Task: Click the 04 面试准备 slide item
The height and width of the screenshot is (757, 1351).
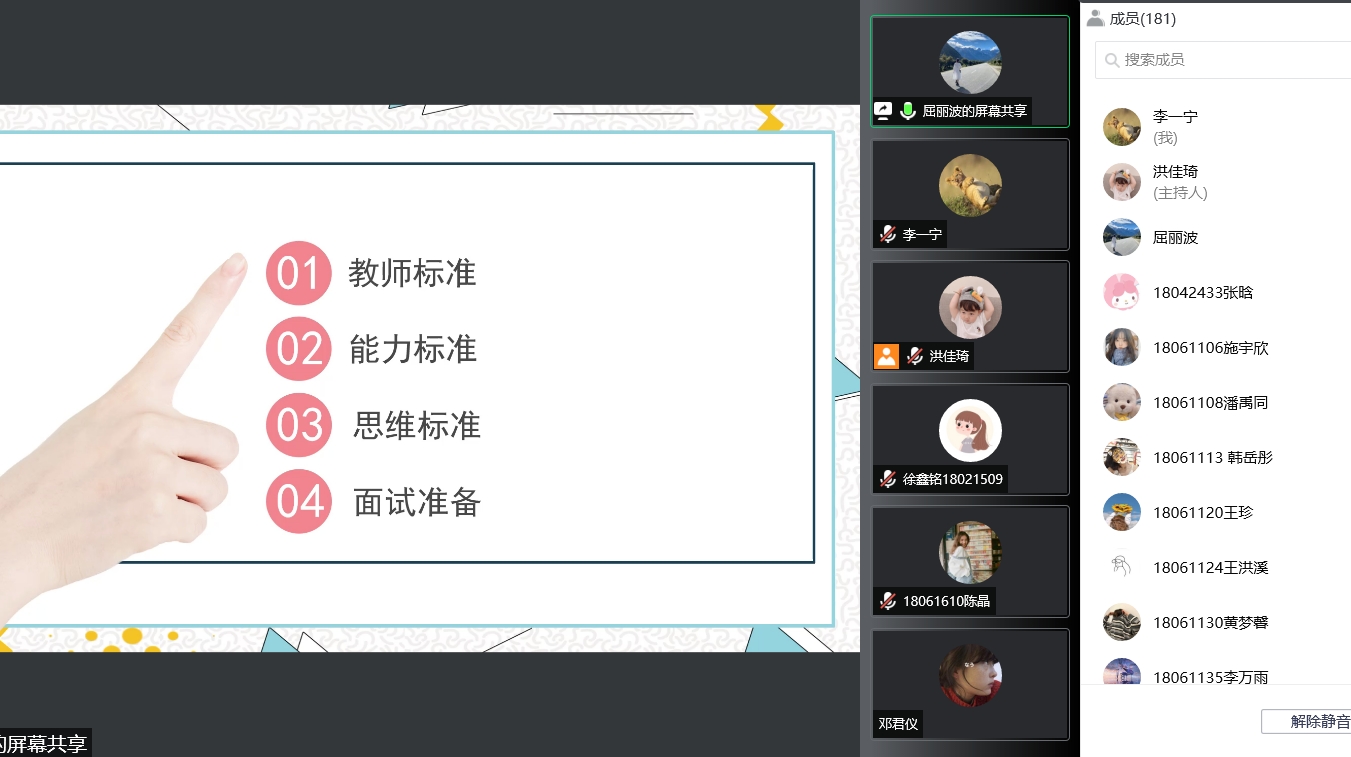Action: (374, 501)
